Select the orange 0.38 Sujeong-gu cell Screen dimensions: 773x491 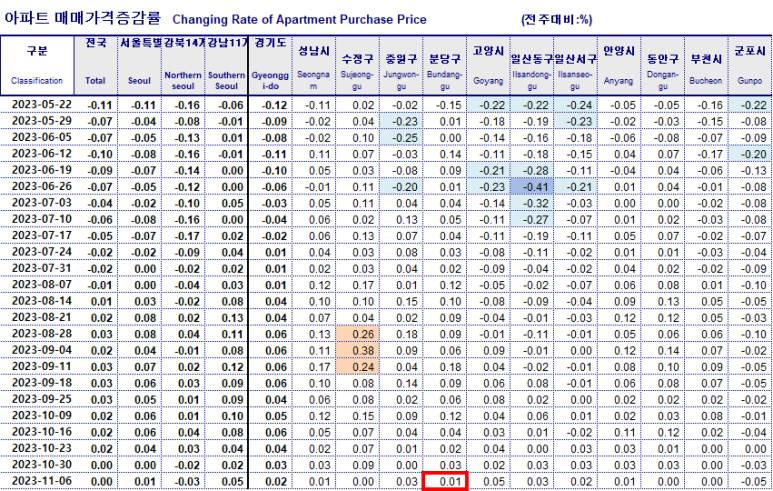[357, 351]
